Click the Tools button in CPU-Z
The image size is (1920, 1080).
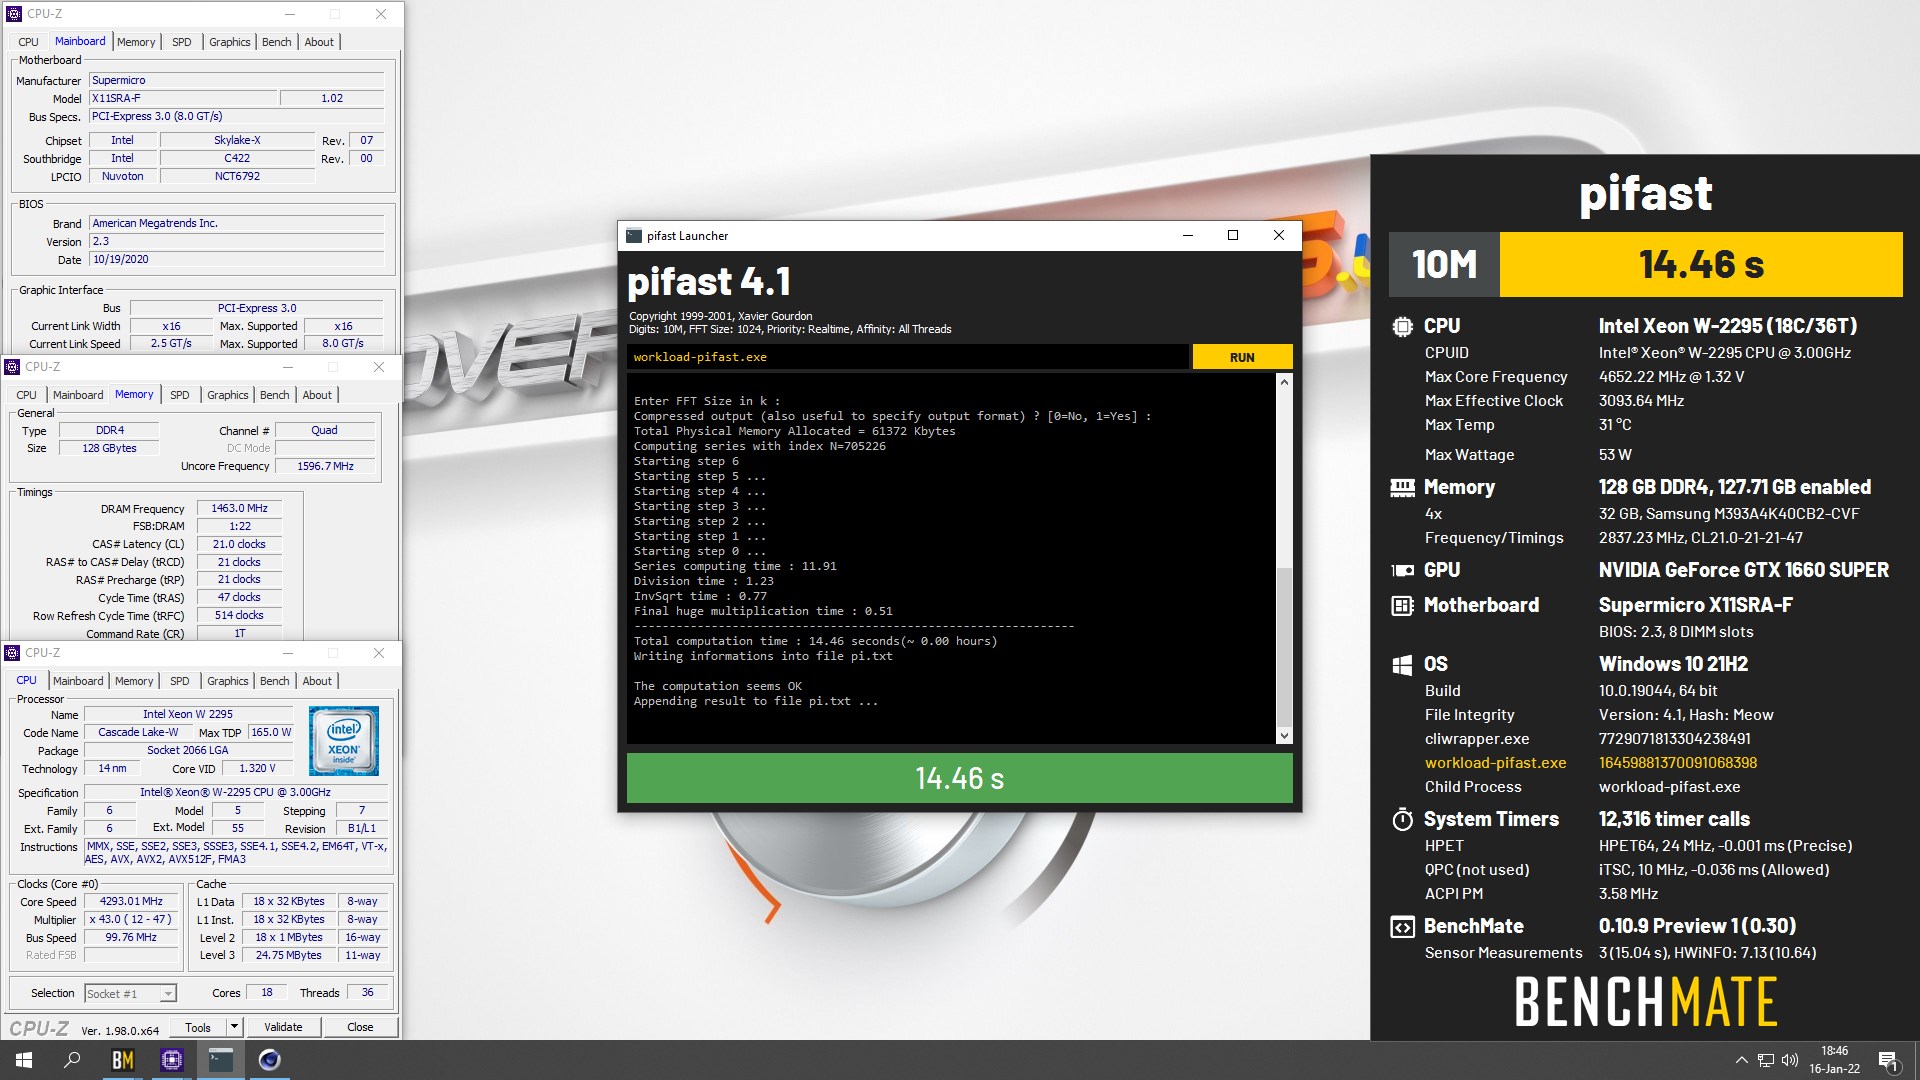tap(198, 1027)
